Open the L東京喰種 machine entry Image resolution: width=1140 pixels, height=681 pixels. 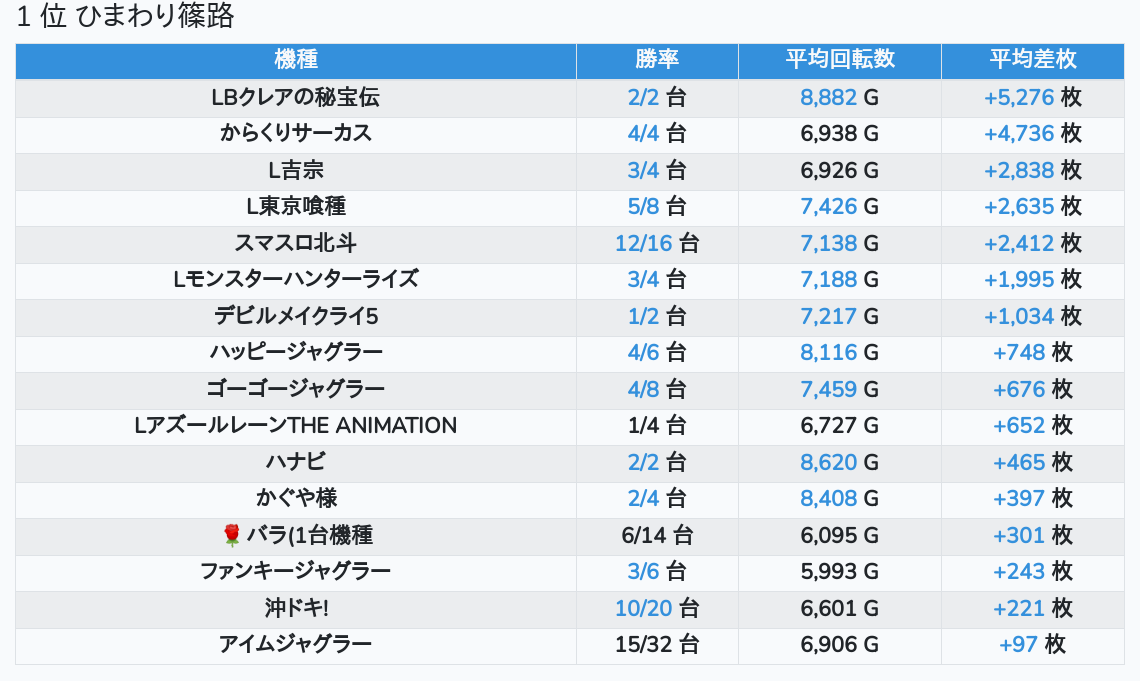tap(295, 206)
